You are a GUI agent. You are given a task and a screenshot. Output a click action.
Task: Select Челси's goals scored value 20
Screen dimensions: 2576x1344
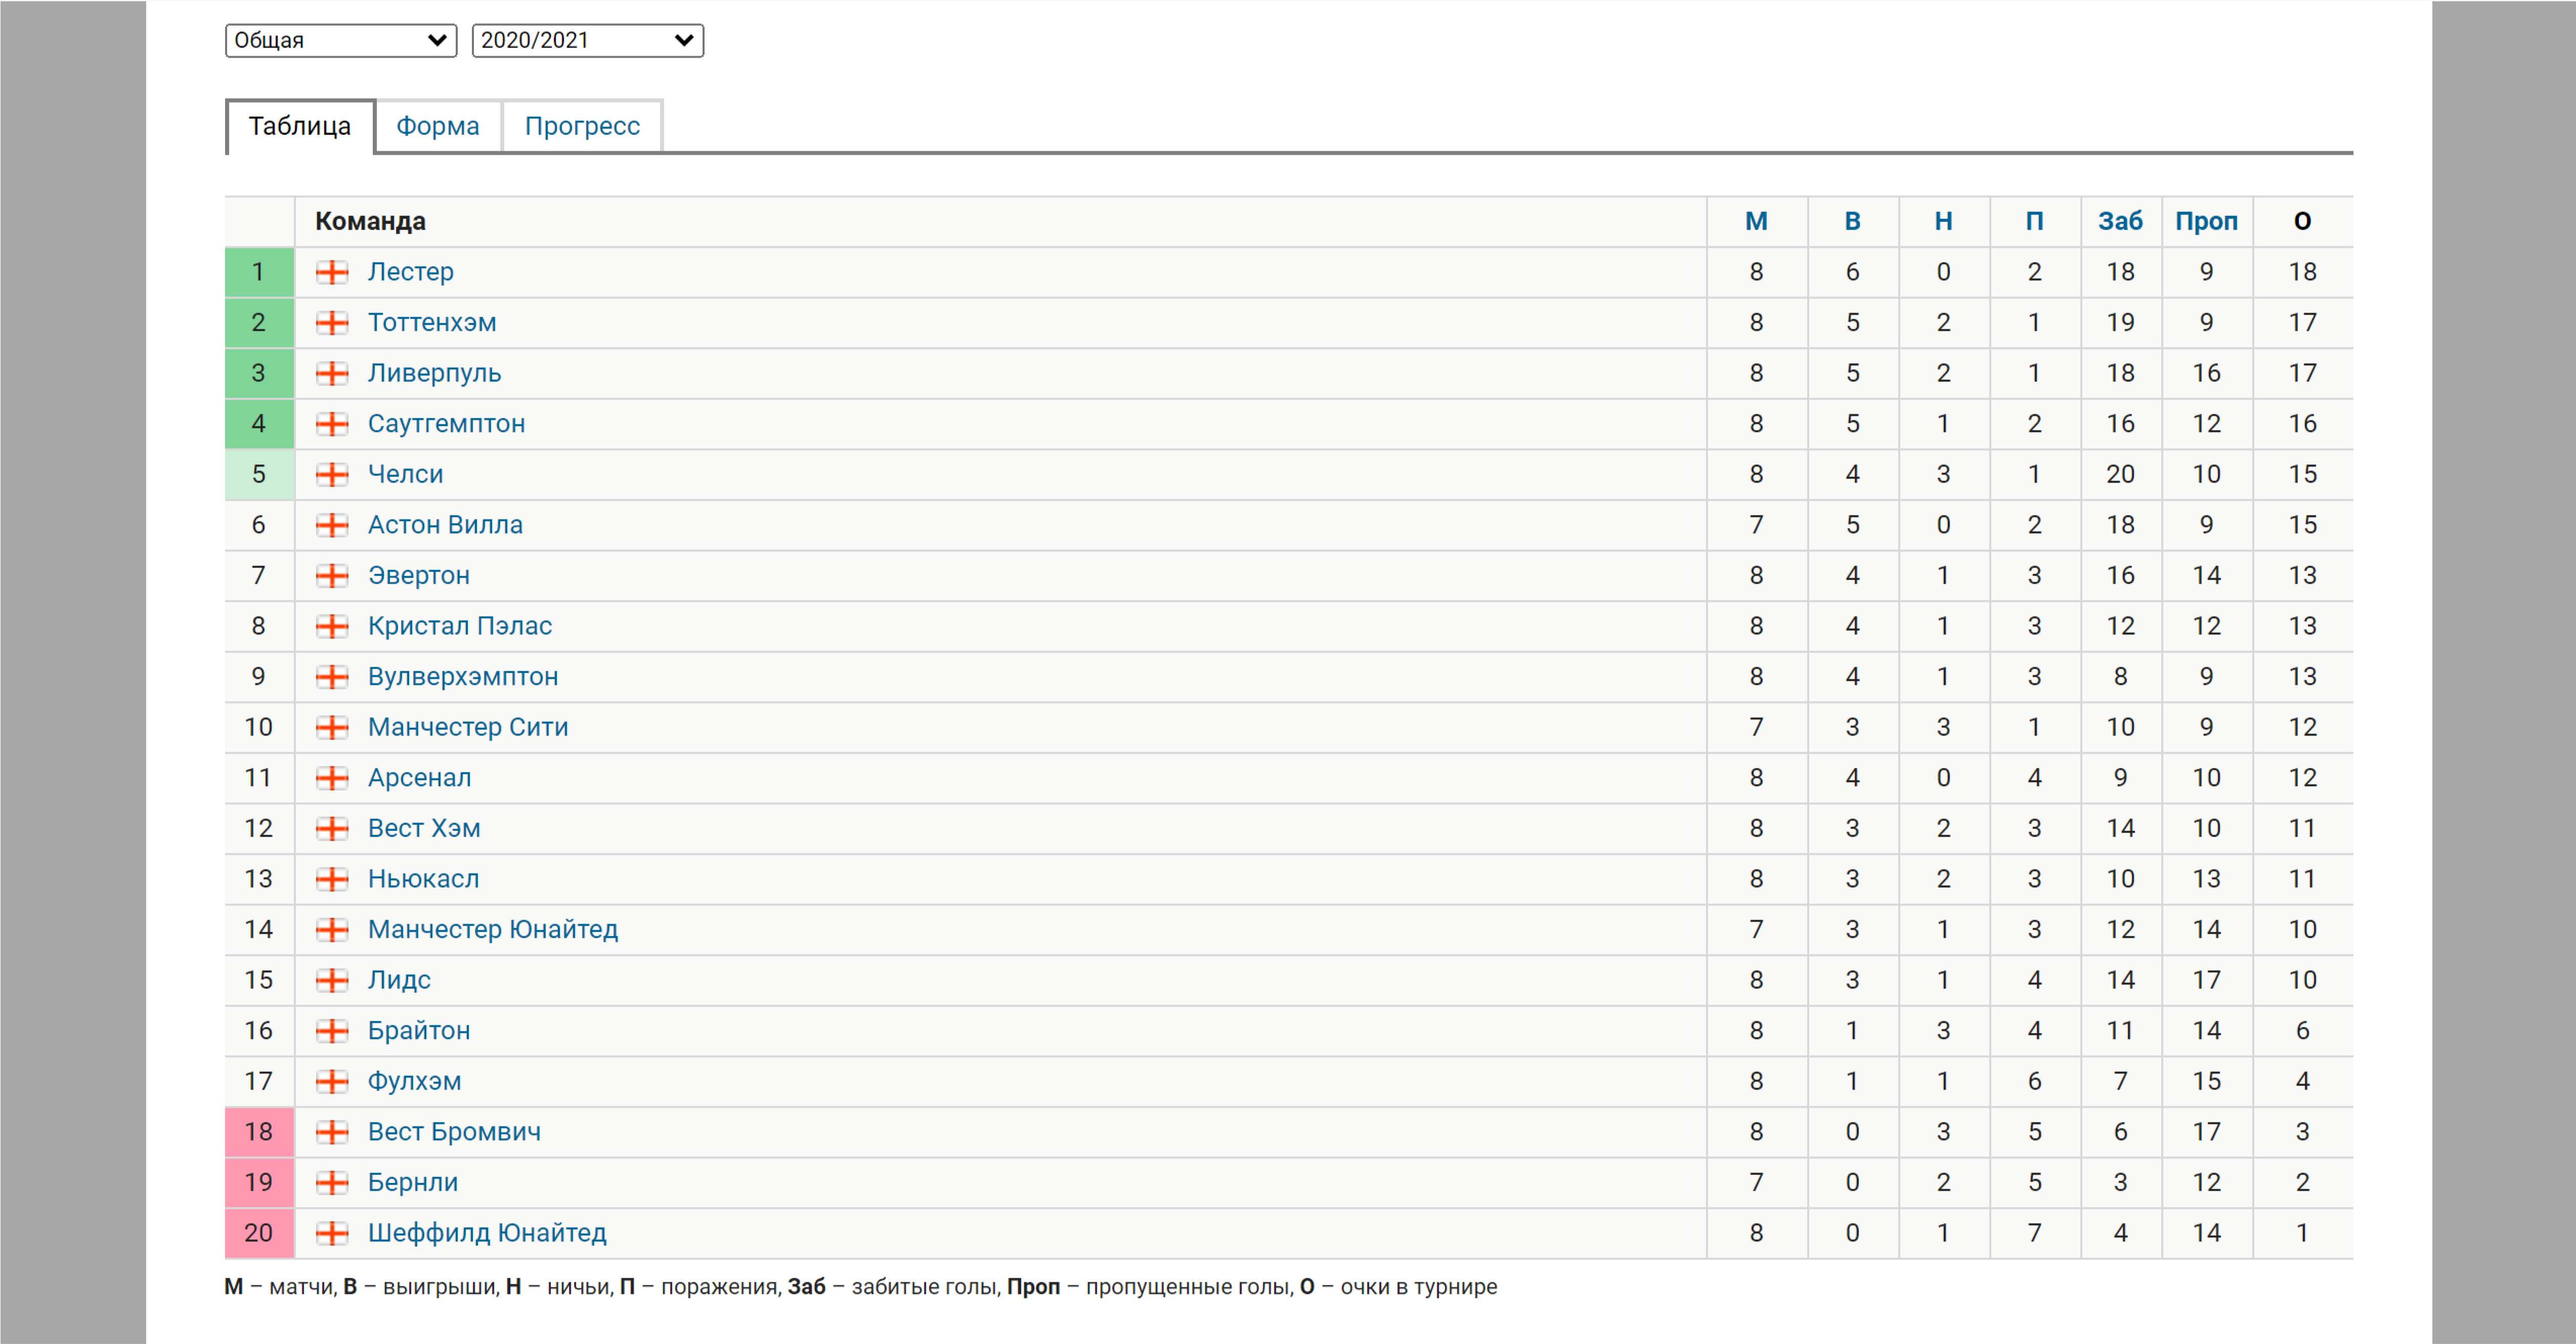click(x=2120, y=474)
